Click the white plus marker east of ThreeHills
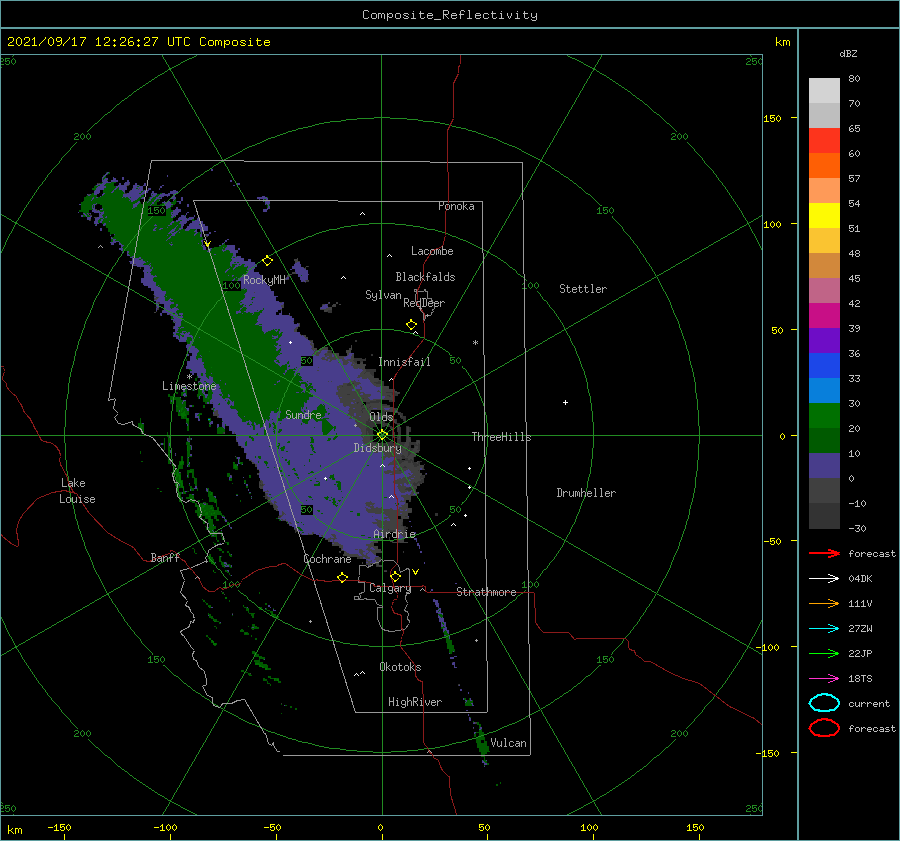 point(565,402)
